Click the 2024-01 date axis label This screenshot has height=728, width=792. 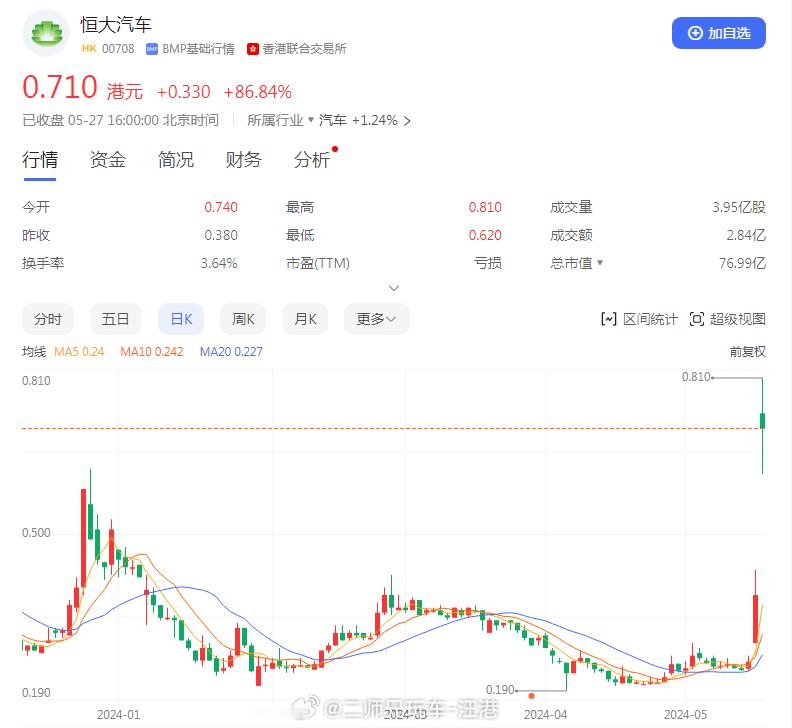118,715
